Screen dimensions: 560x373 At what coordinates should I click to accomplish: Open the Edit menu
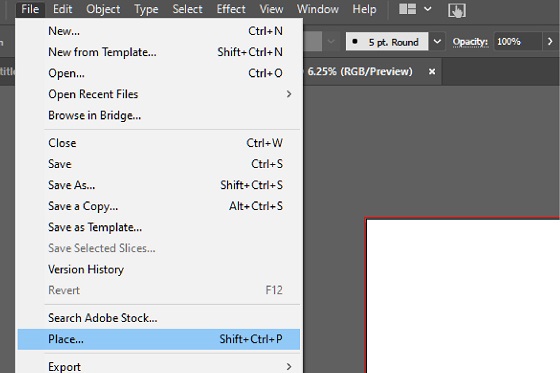coord(62,9)
